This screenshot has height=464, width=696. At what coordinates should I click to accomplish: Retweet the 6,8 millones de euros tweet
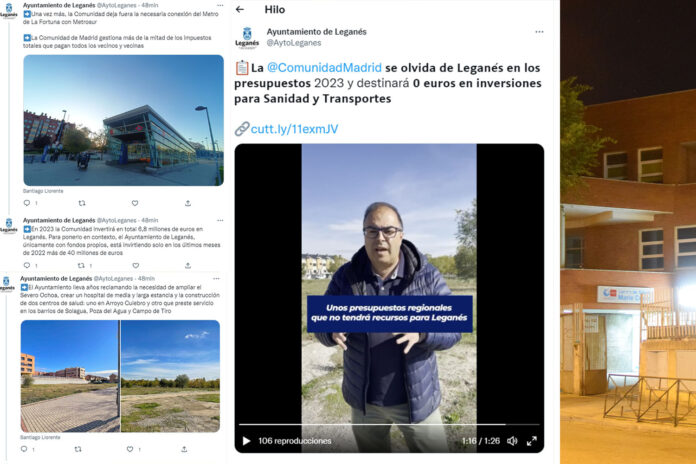point(81,266)
